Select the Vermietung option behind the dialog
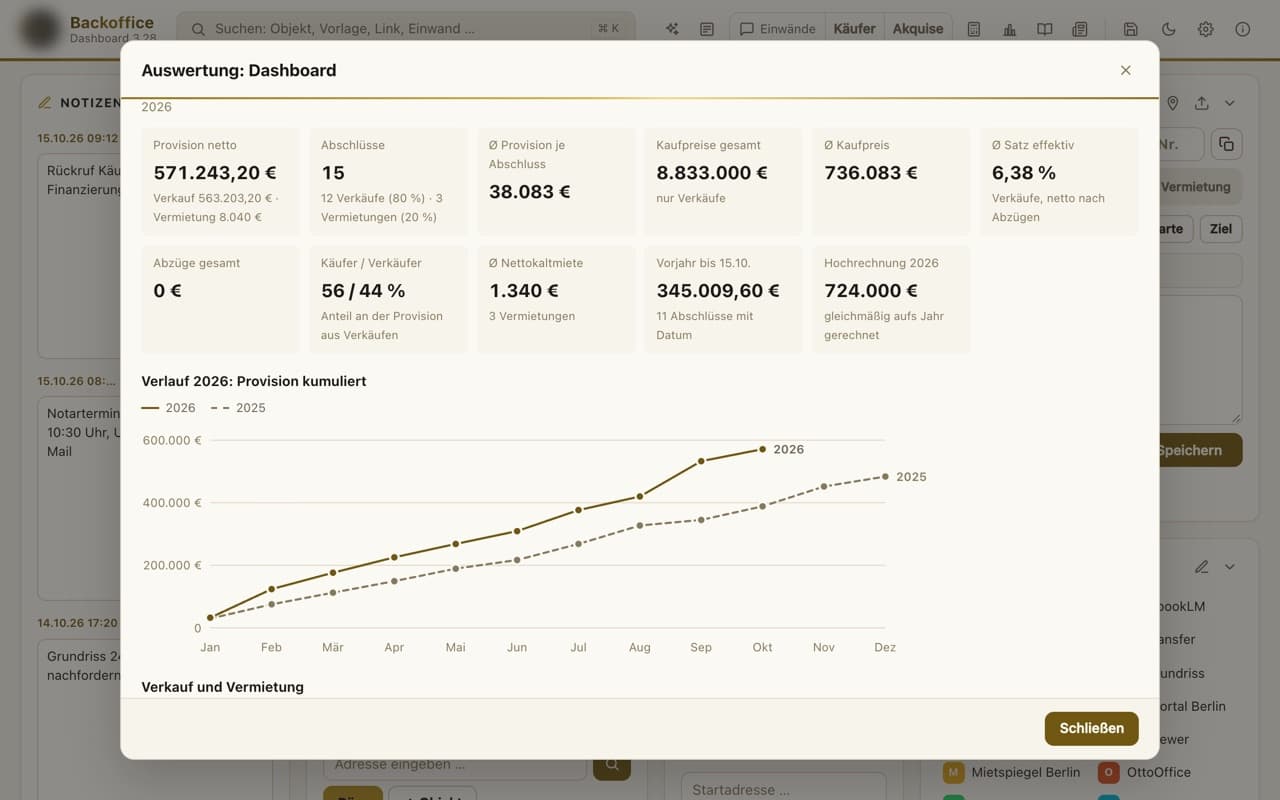 pos(1199,187)
